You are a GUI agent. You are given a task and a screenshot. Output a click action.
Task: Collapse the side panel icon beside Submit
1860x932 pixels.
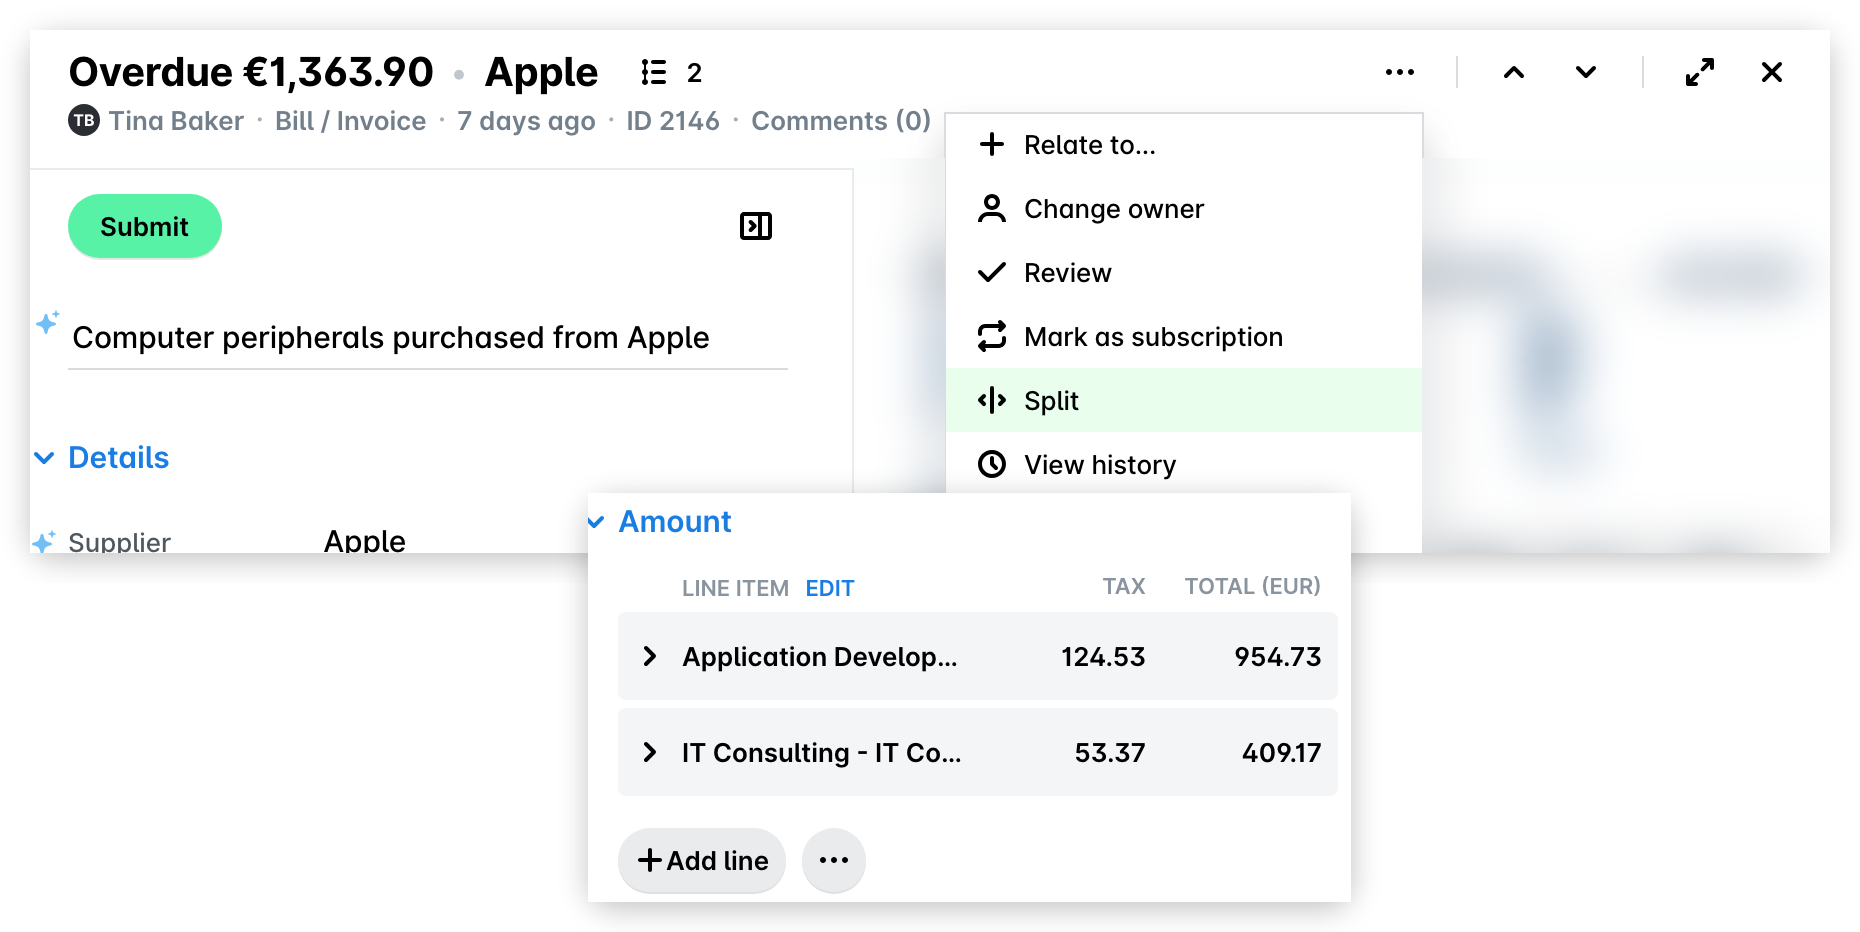click(756, 226)
